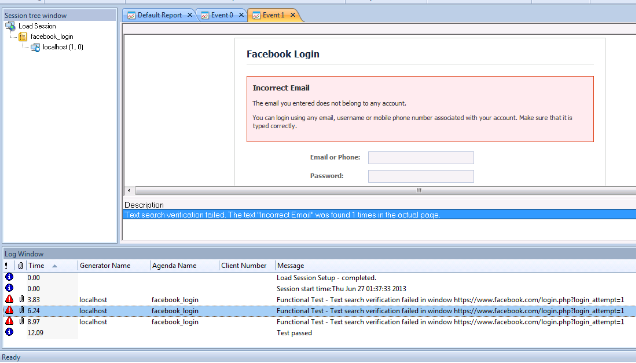Image resolution: width=636 pixels, height=363 pixels.
Task: Click the Default Report tab icon
Action: 131,15
